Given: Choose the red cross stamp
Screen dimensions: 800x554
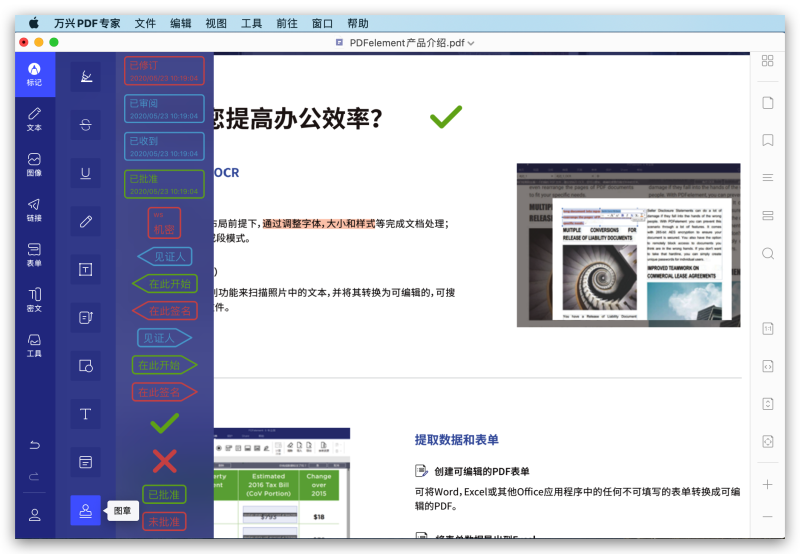Looking at the screenshot, I should click(x=164, y=460).
